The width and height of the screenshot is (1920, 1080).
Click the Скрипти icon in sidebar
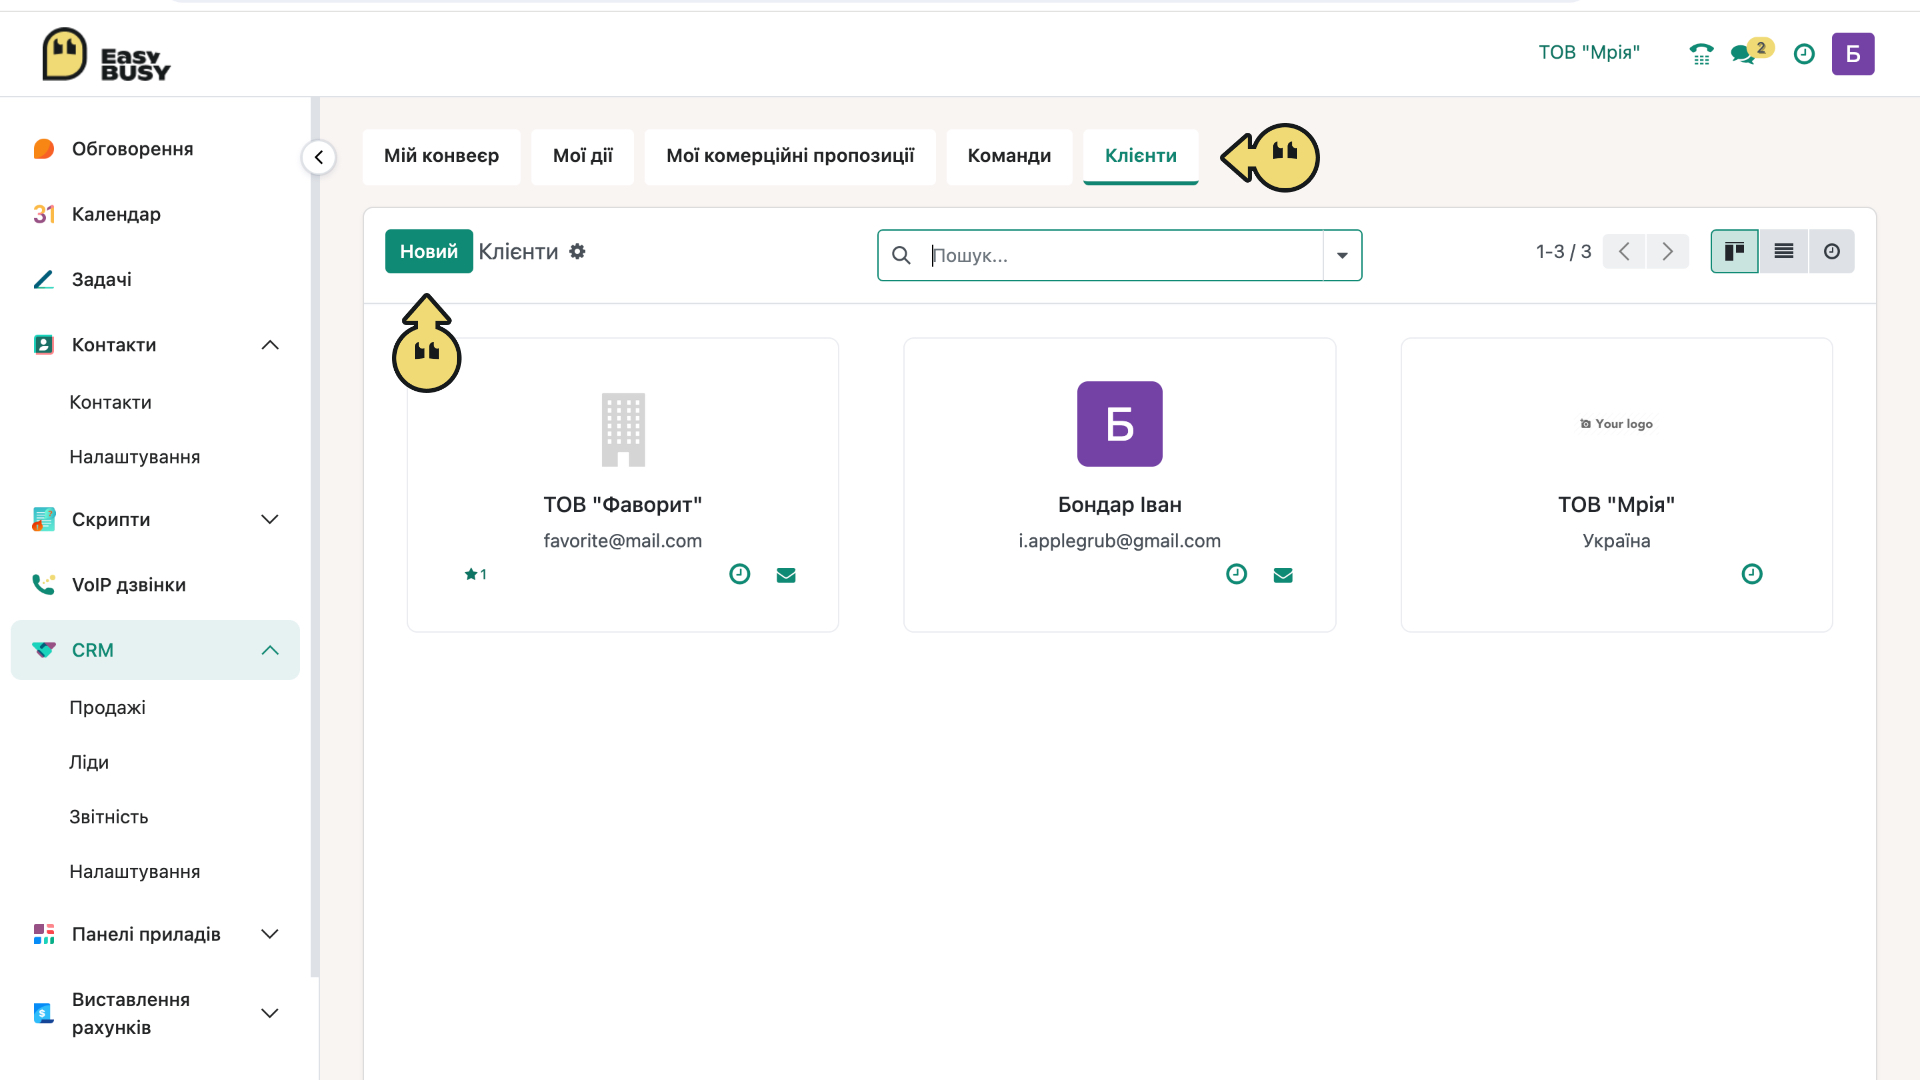(x=43, y=520)
